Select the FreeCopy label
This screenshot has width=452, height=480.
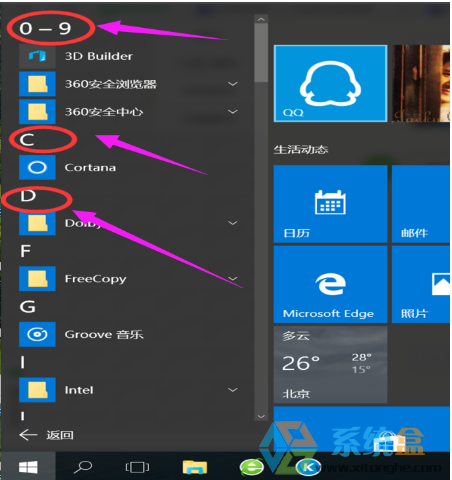click(x=95, y=279)
